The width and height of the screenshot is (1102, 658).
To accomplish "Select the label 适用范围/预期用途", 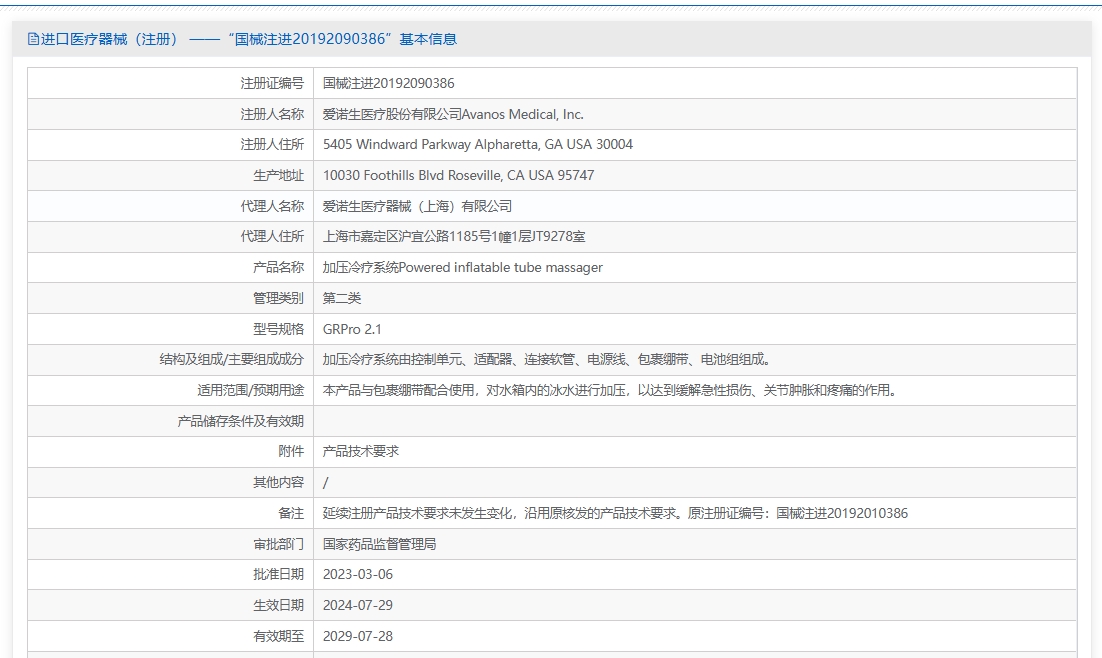I will [x=251, y=390].
